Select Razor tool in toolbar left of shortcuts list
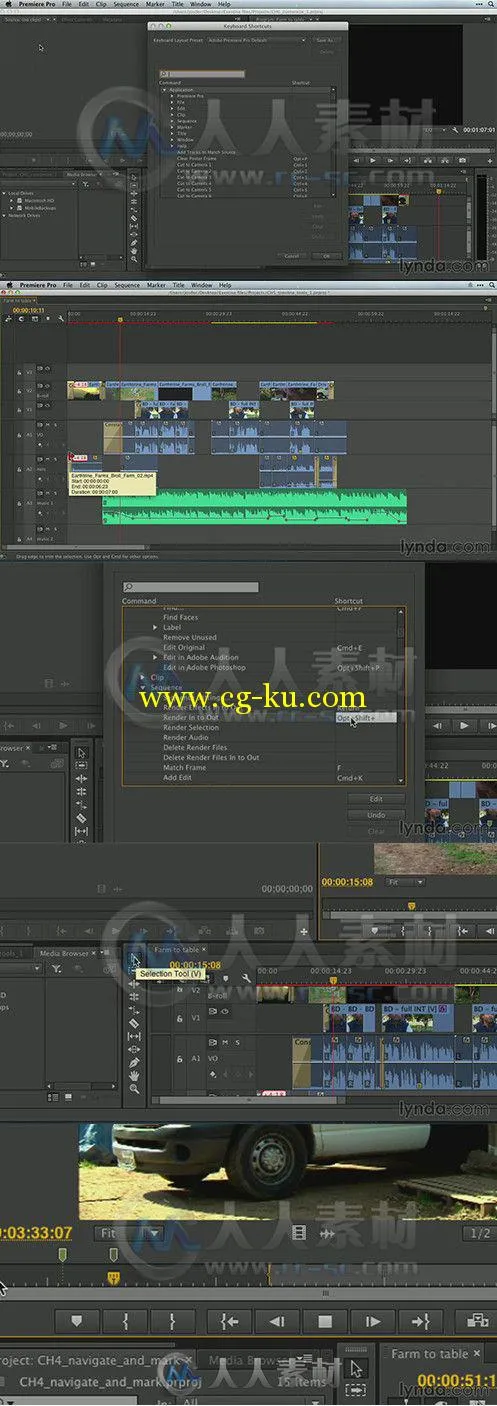497x1406 pixels. (82, 816)
